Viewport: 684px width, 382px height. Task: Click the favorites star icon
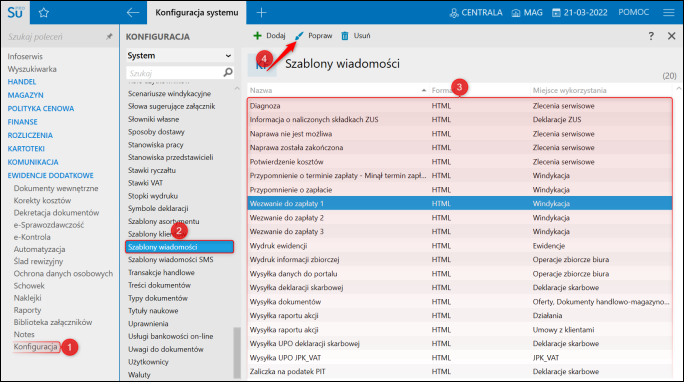click(43, 13)
